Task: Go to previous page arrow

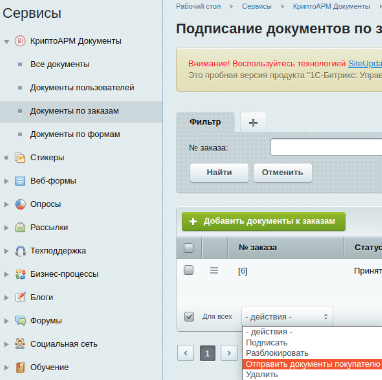Action: pos(186,353)
